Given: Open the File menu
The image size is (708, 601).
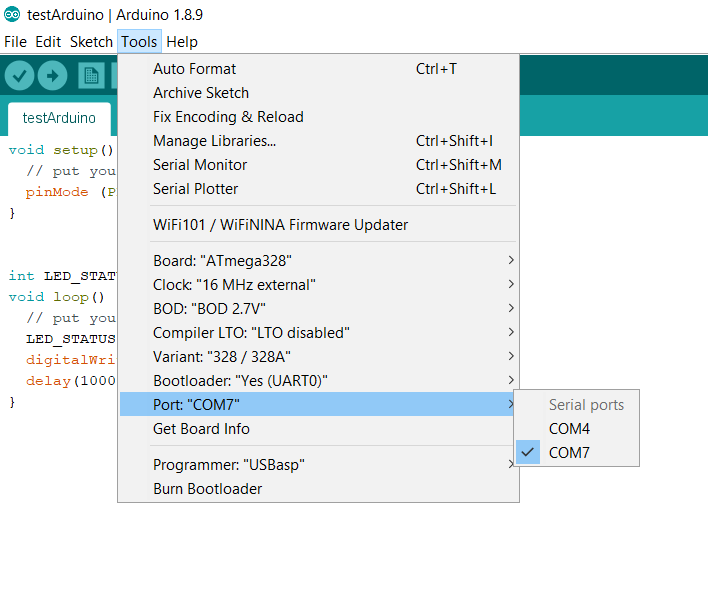Looking at the screenshot, I should [x=15, y=42].
